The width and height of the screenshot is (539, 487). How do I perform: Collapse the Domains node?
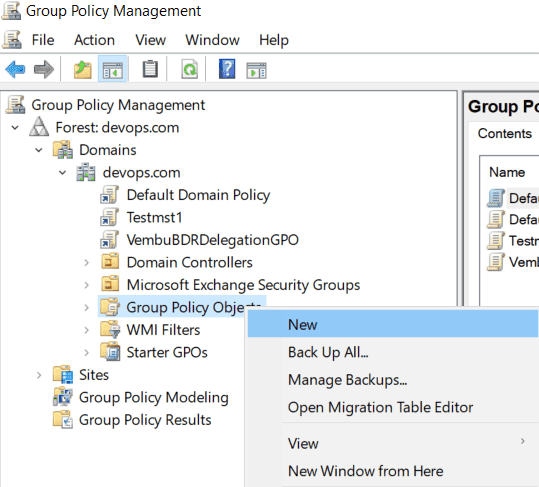point(39,150)
